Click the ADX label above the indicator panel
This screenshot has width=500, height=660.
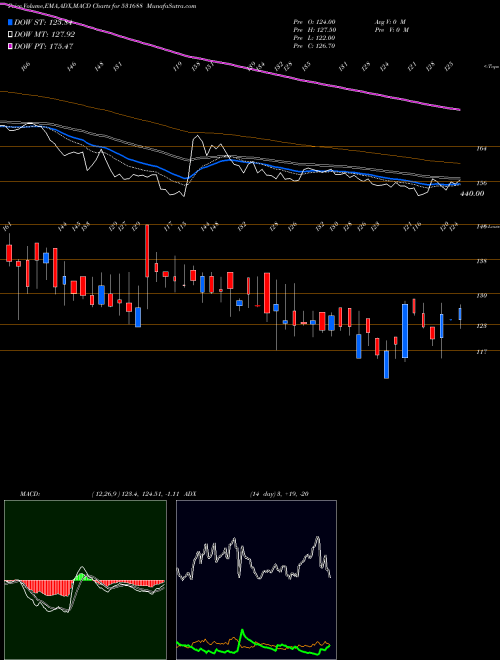point(190,494)
